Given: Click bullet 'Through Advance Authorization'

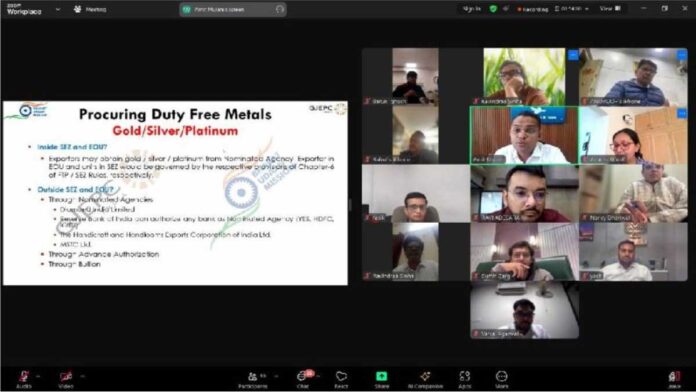Looking at the screenshot, I should (x=103, y=254).
